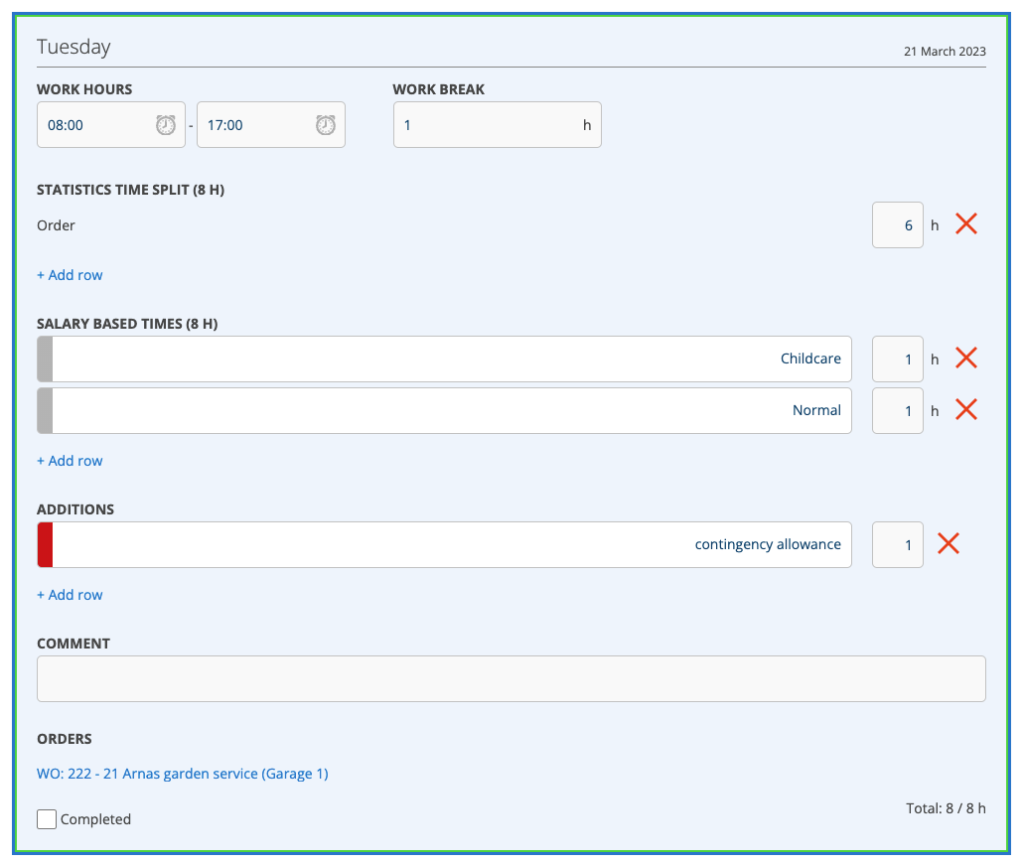Screen dimensions: 1024x863
Task: Edit the Childcare hours value
Action: coord(898,359)
